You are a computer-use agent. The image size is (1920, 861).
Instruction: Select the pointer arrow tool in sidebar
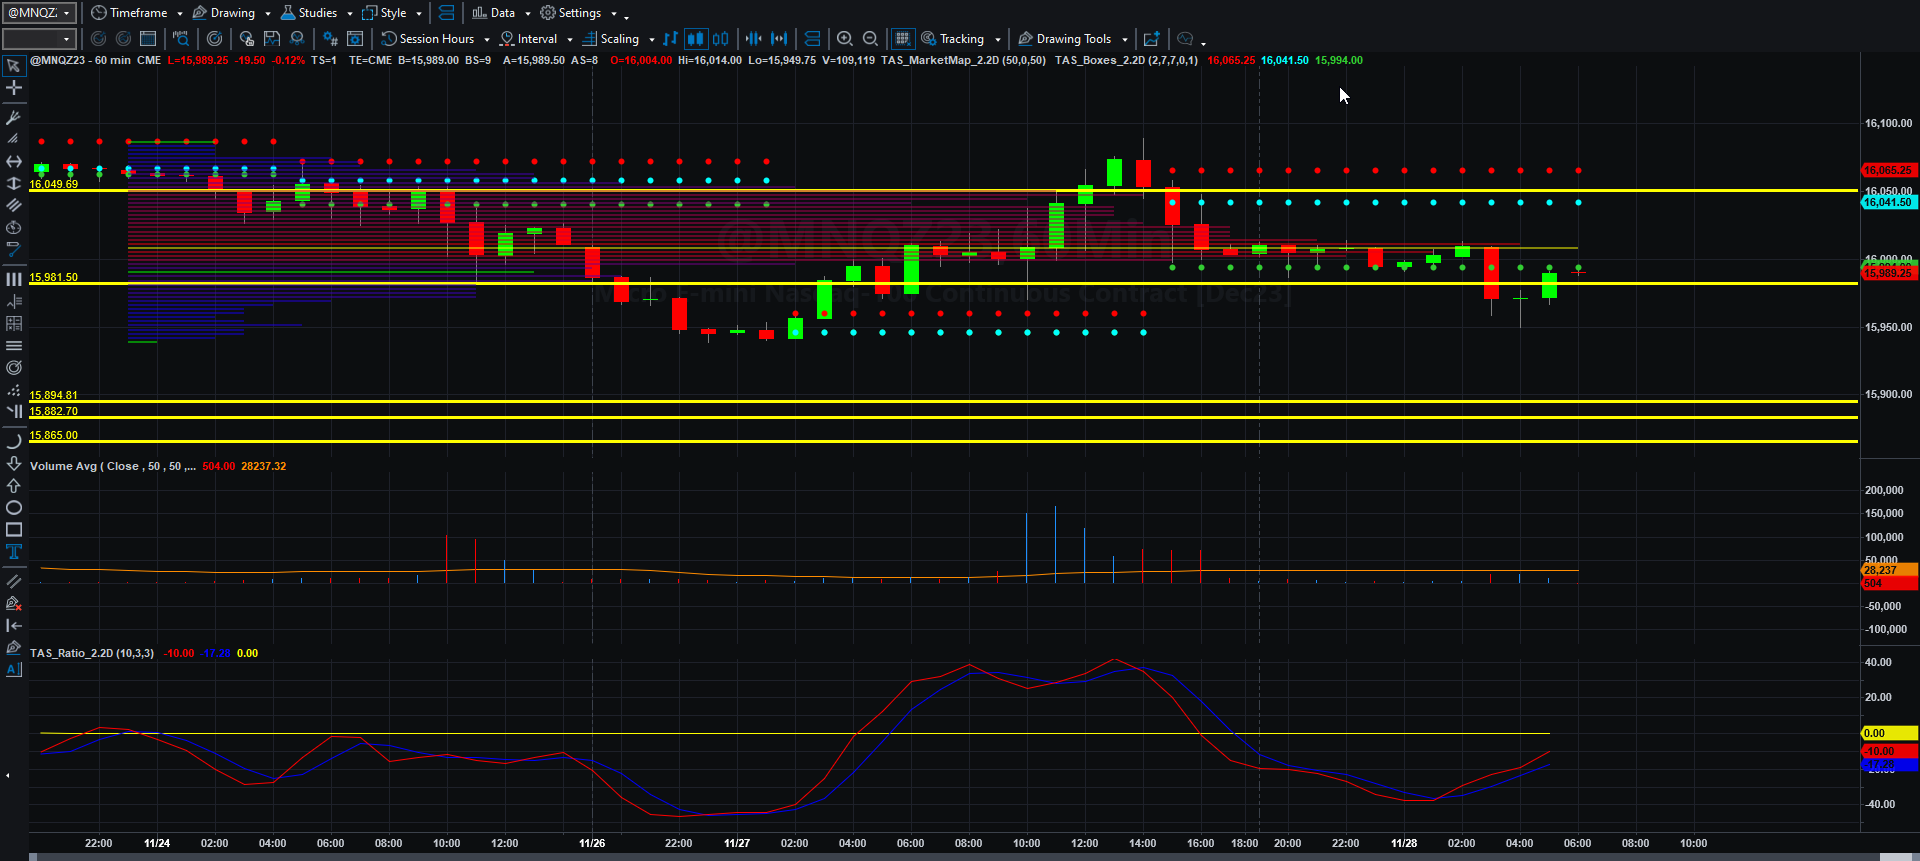click(x=14, y=66)
